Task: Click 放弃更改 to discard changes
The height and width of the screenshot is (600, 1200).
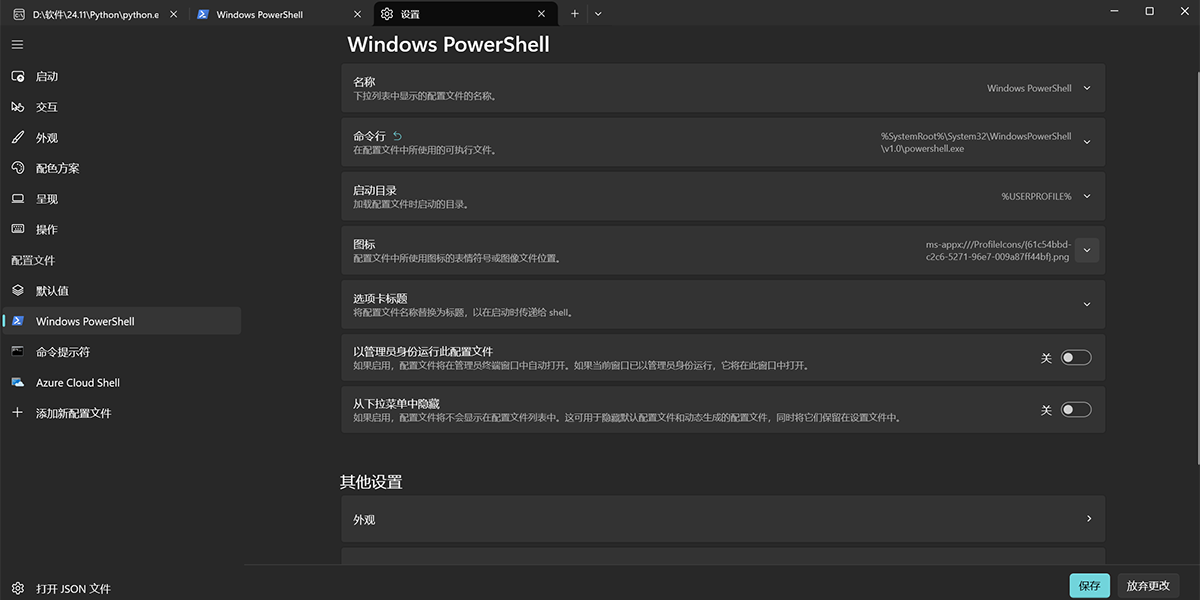Action: 1148,585
